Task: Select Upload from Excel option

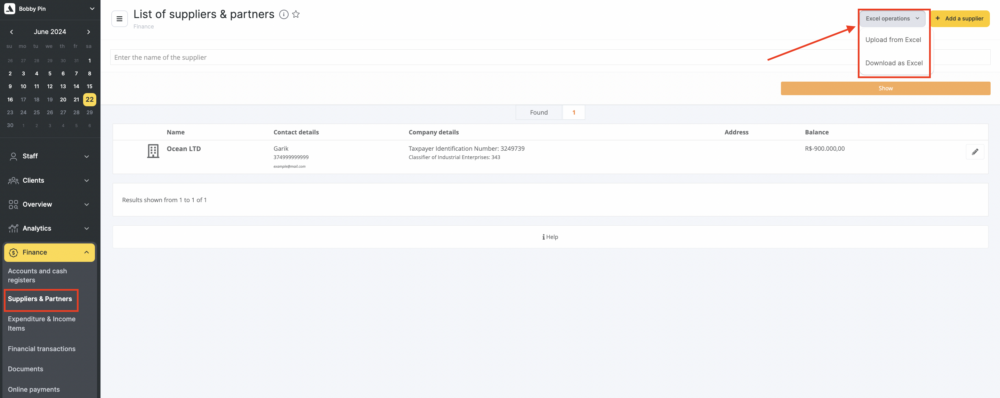Action: point(893,40)
